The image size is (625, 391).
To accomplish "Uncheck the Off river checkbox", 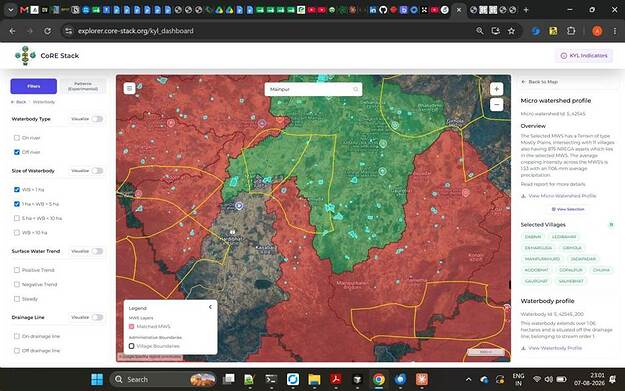I will pyautogui.click(x=17, y=152).
